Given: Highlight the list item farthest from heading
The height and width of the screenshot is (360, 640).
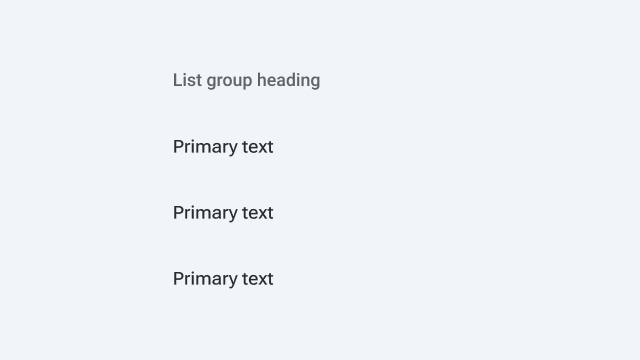Looking at the screenshot, I should (223, 279).
